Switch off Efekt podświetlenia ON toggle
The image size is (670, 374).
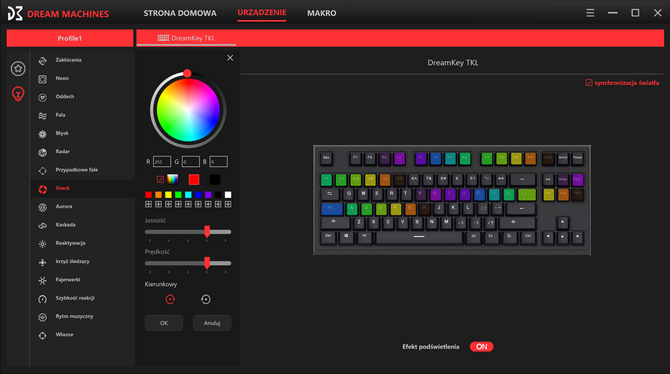[482, 347]
